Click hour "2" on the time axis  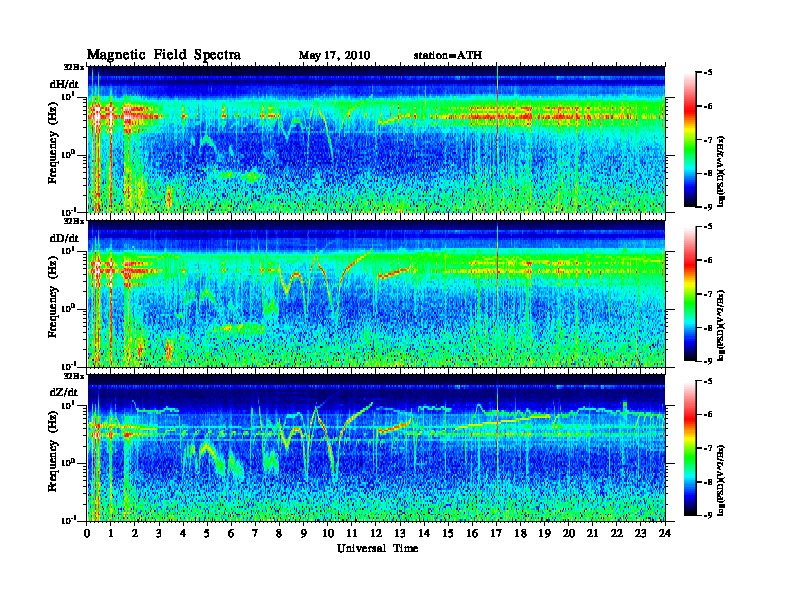(x=135, y=534)
